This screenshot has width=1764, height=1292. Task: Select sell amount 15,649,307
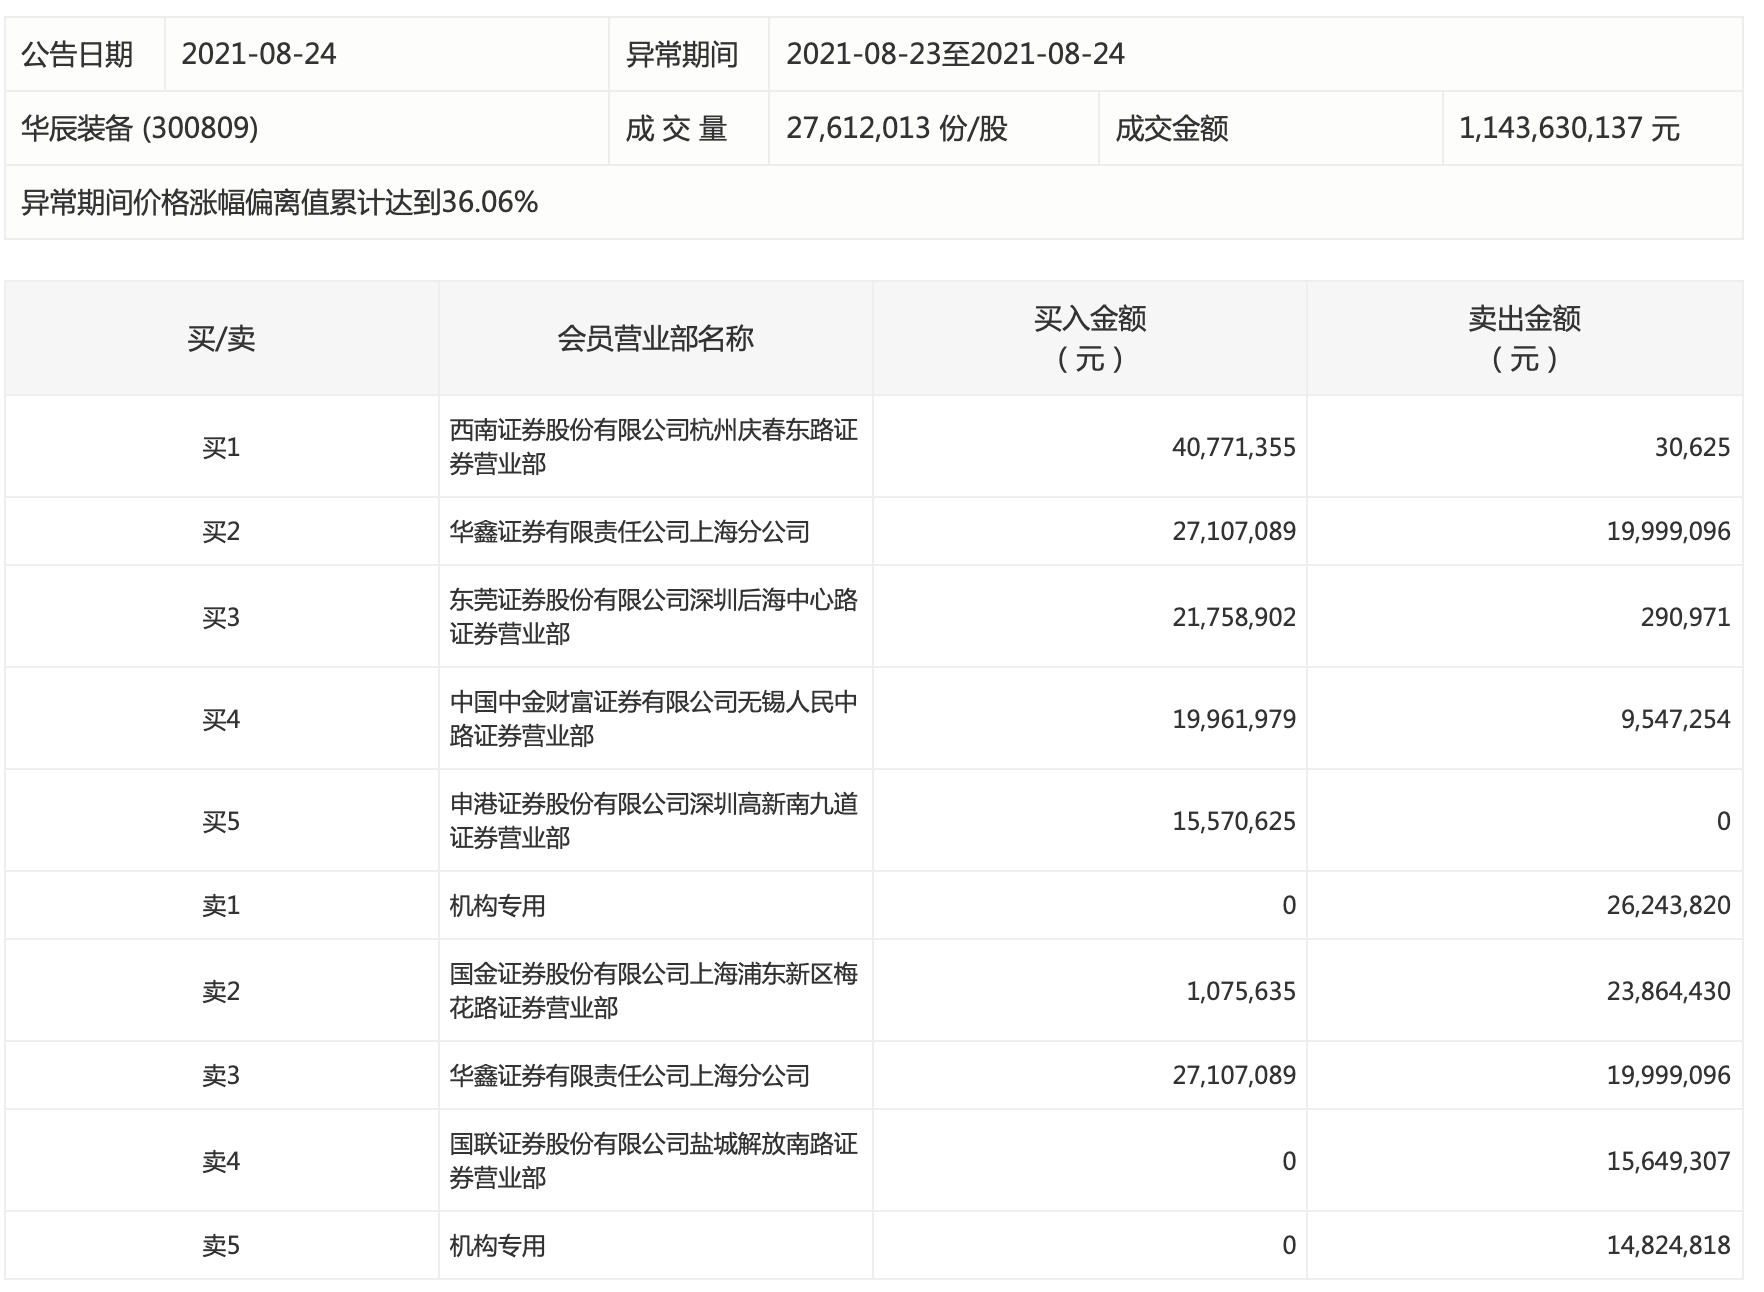[x=1668, y=1161]
